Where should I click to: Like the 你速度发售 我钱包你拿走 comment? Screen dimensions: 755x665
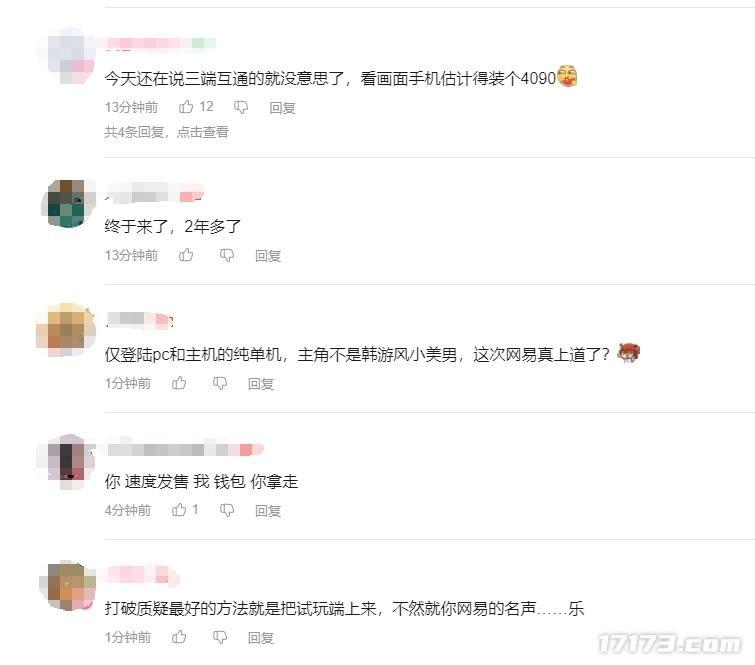[x=179, y=509]
